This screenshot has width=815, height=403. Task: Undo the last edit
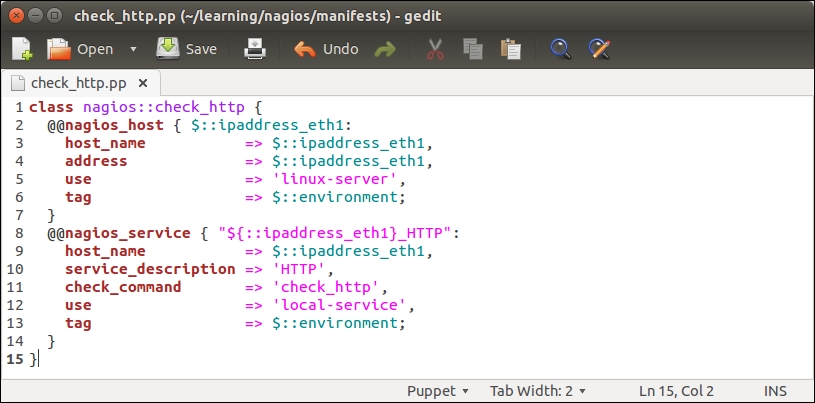point(326,49)
